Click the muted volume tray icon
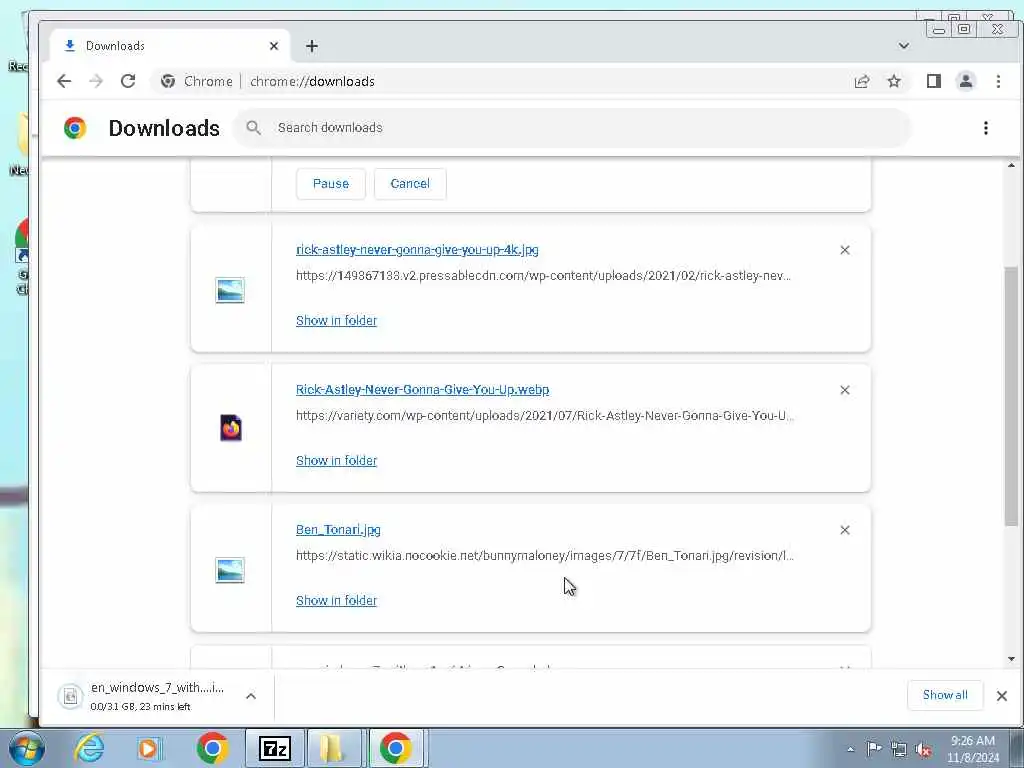Screen dimensions: 1024x768 pyautogui.click(x=923, y=749)
